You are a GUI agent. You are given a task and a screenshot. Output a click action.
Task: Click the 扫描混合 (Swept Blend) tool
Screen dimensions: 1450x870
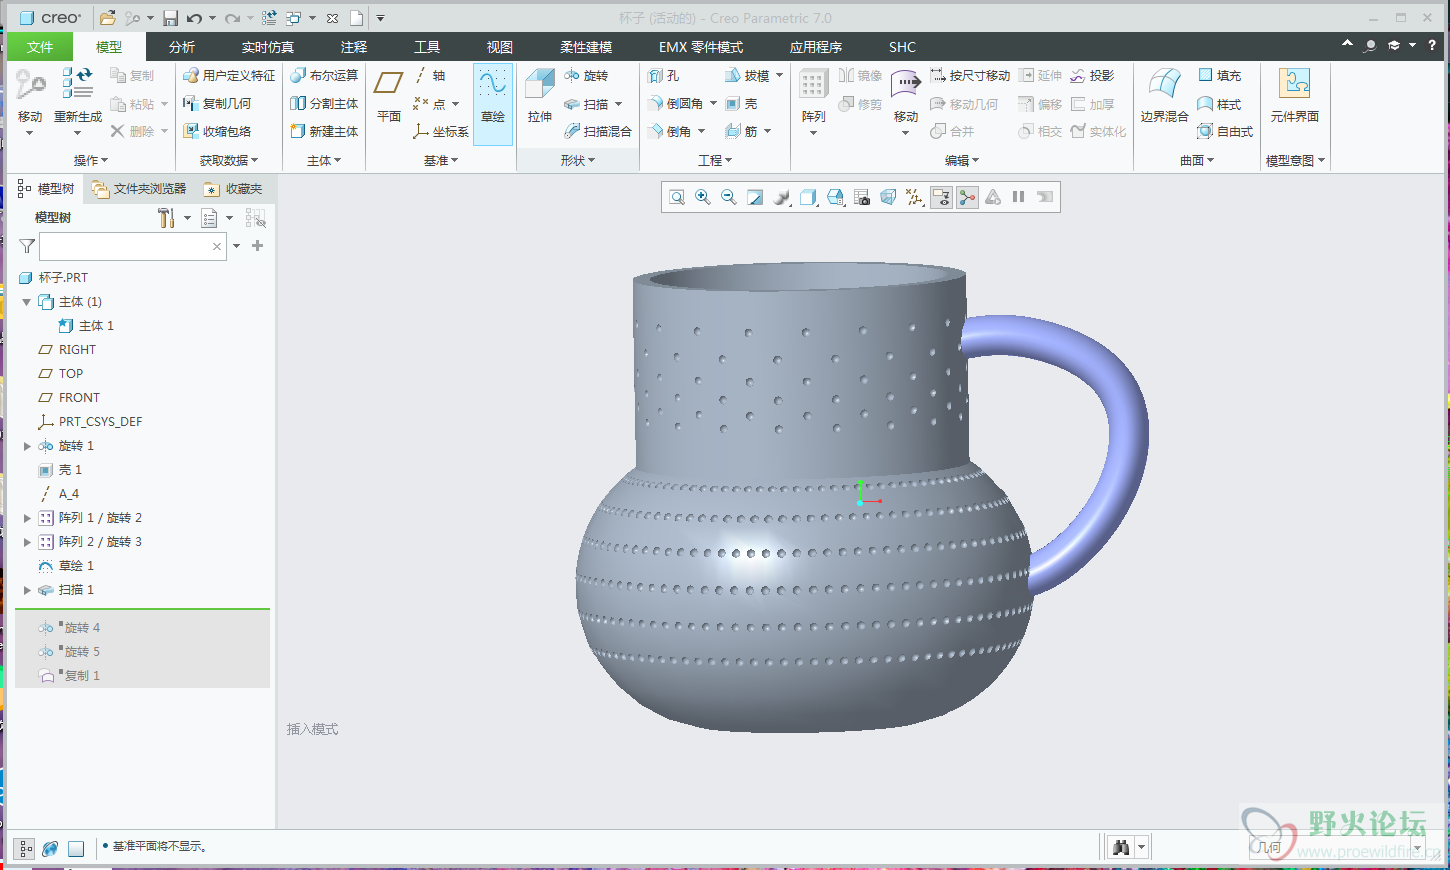598,131
